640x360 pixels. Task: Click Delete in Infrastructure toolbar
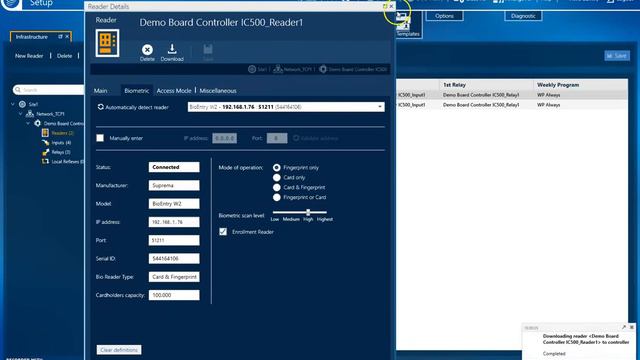[x=64, y=56]
